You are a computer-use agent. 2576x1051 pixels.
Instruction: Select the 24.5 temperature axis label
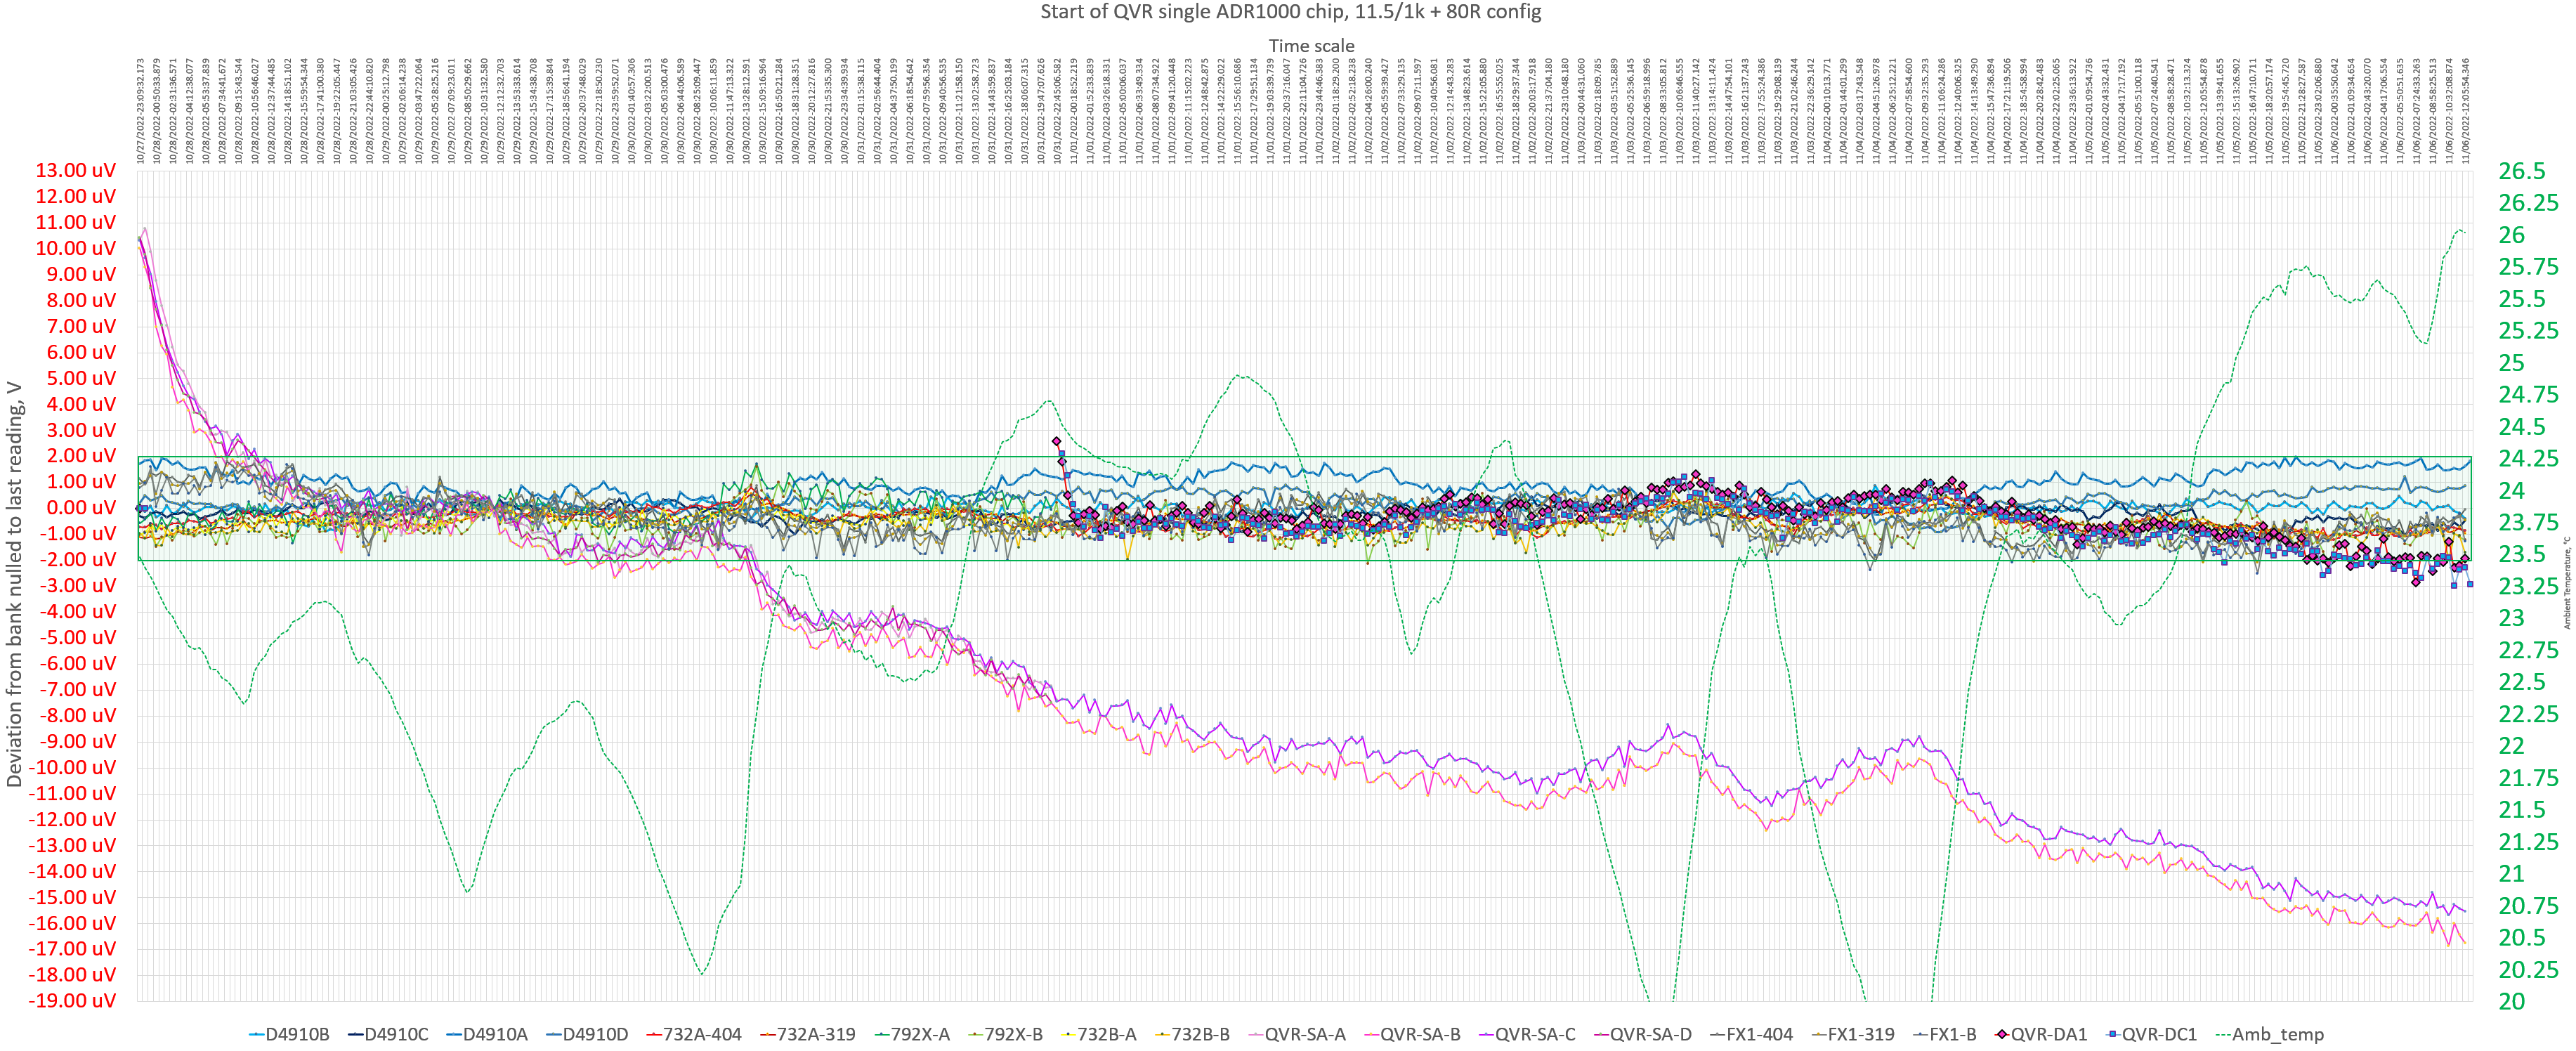coord(2522,427)
